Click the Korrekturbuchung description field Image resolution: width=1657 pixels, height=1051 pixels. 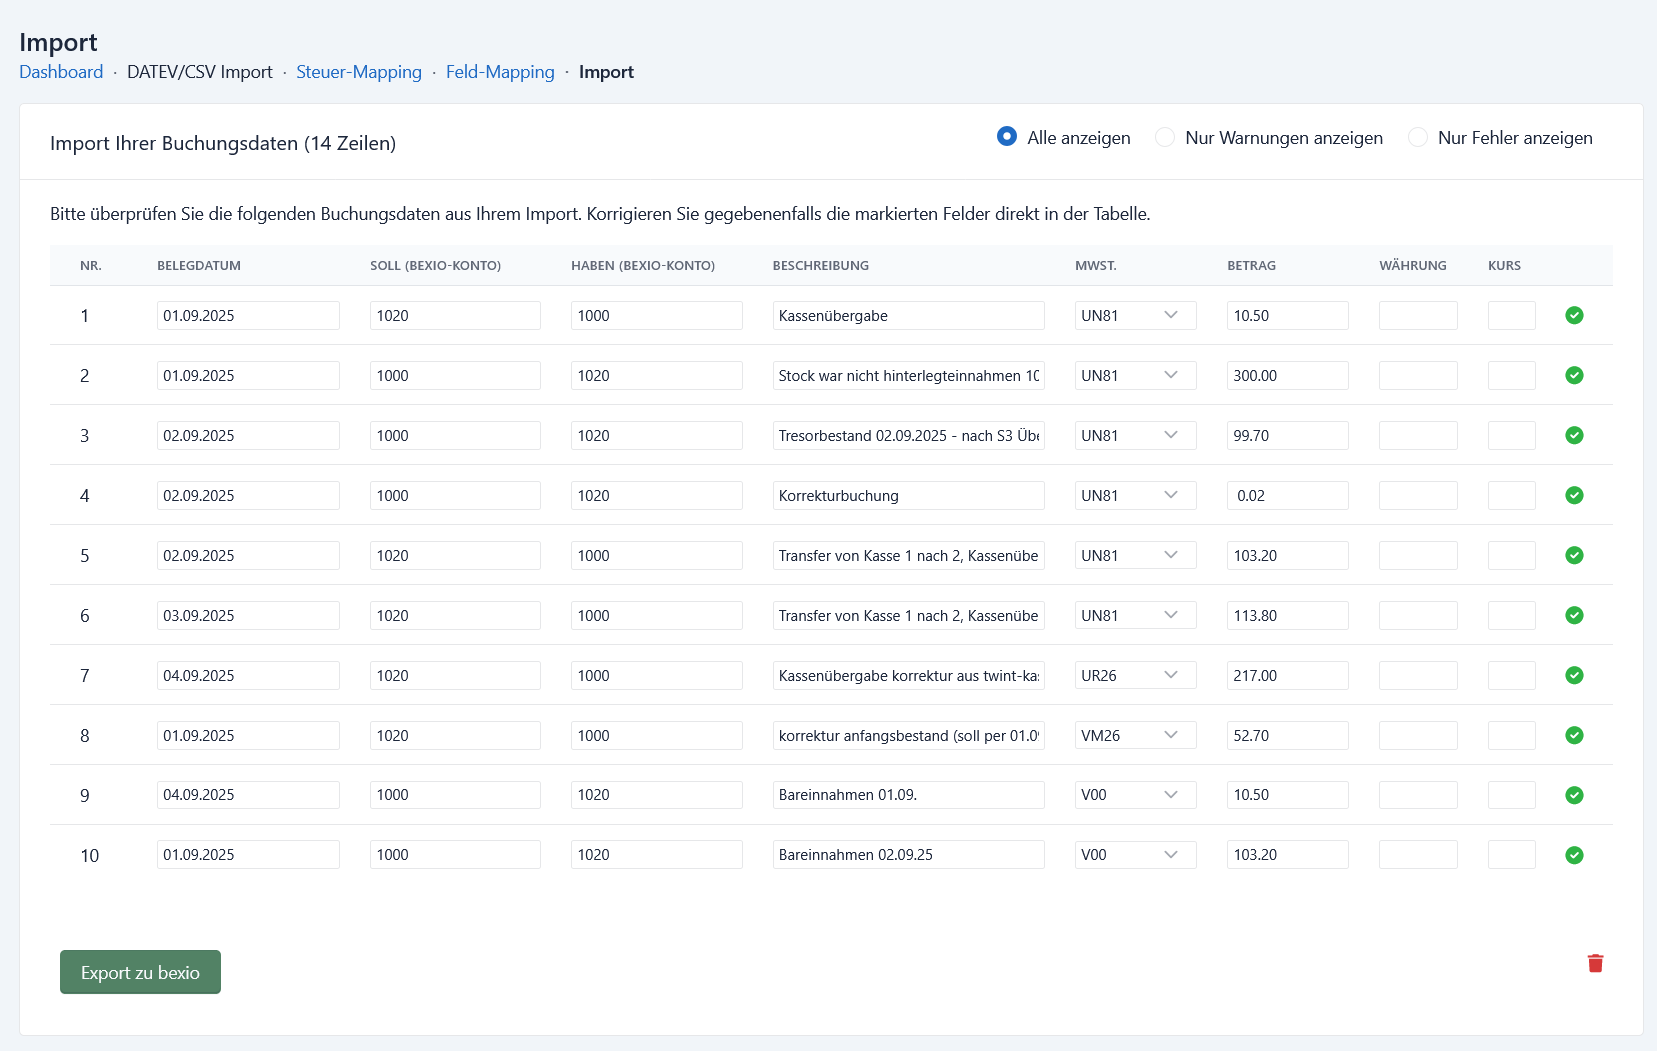click(908, 495)
